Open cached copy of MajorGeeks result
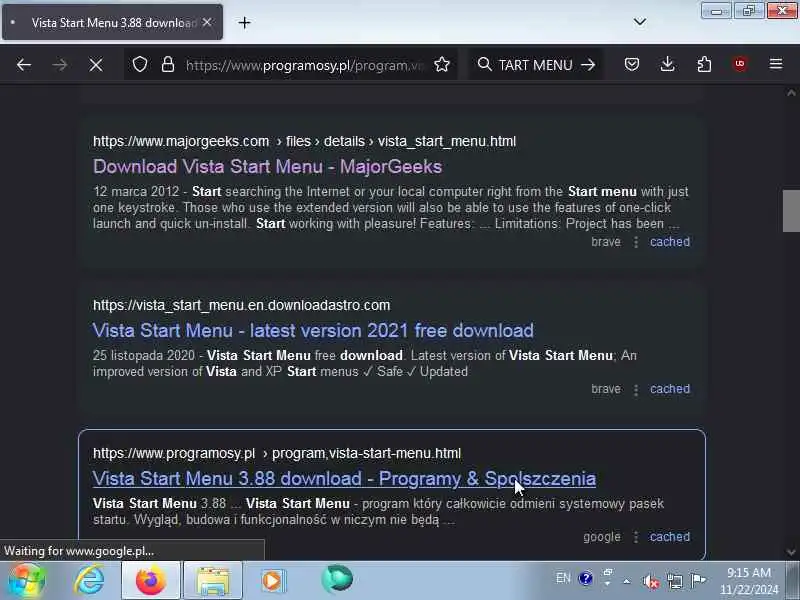The image size is (800, 600). (x=669, y=241)
